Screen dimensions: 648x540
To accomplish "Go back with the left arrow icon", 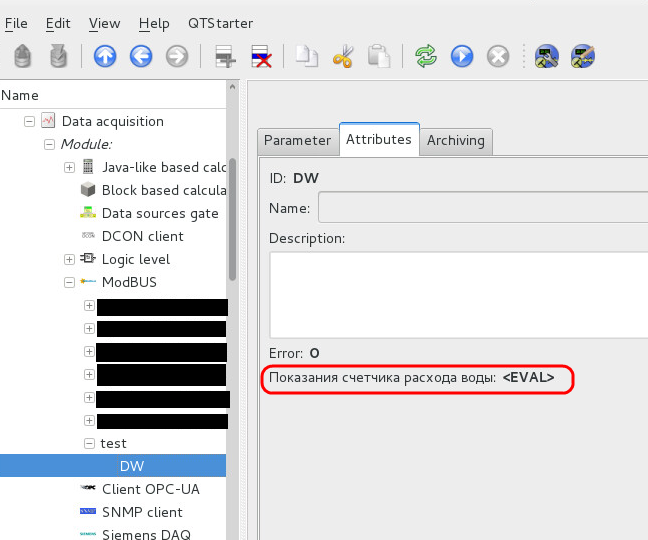I will [x=141, y=56].
